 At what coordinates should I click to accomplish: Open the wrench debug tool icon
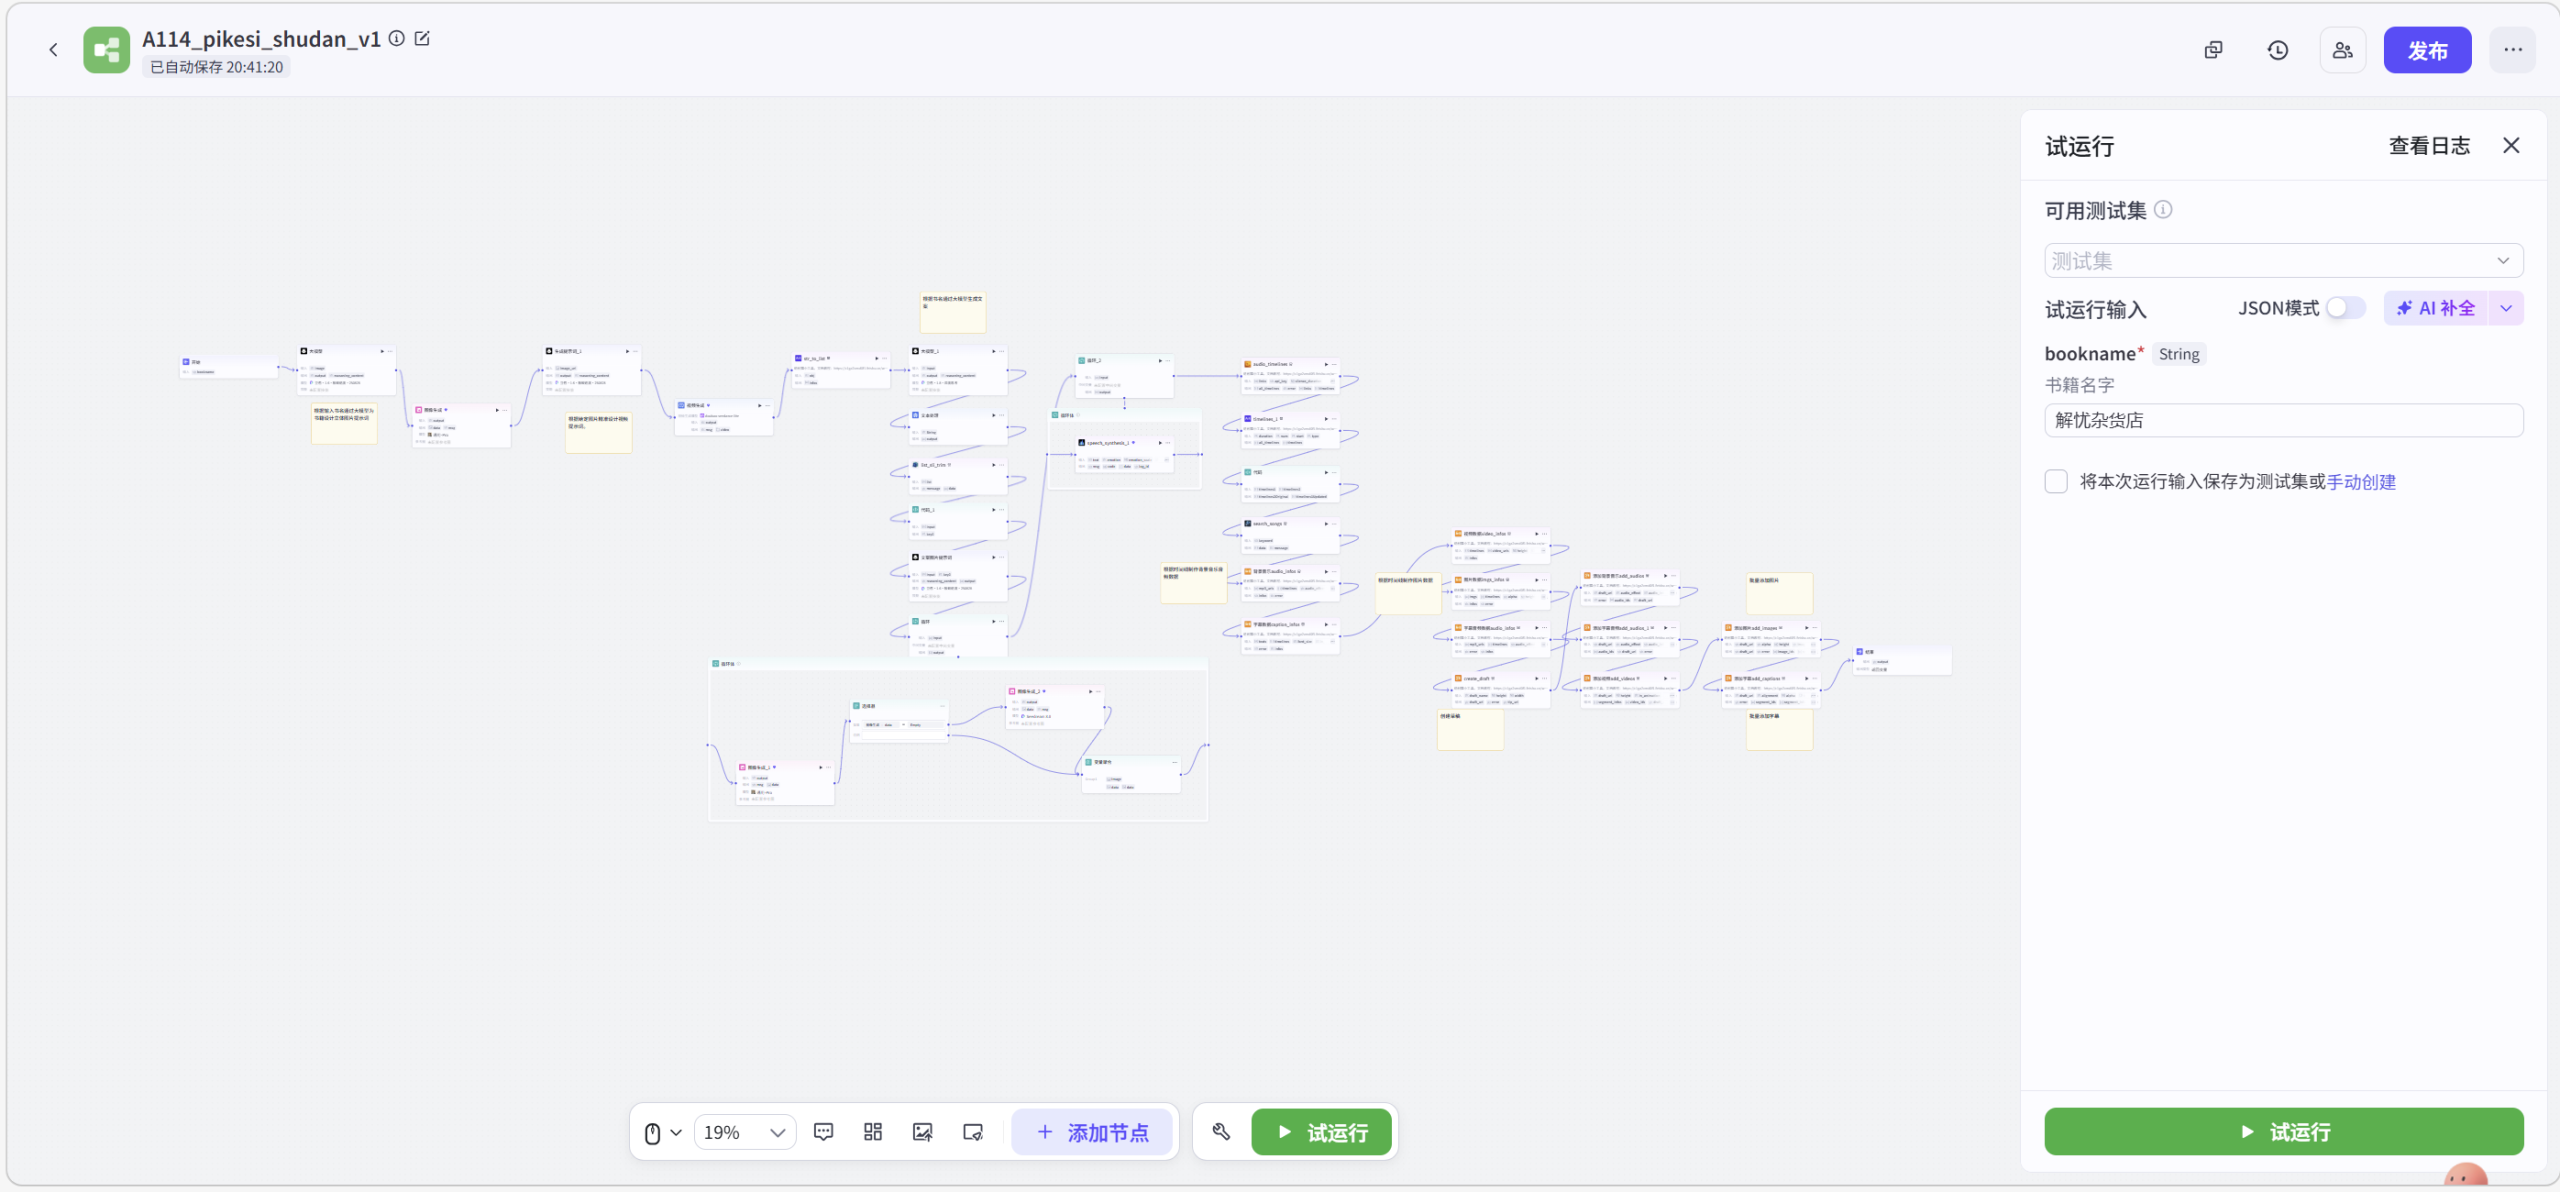point(1221,1132)
